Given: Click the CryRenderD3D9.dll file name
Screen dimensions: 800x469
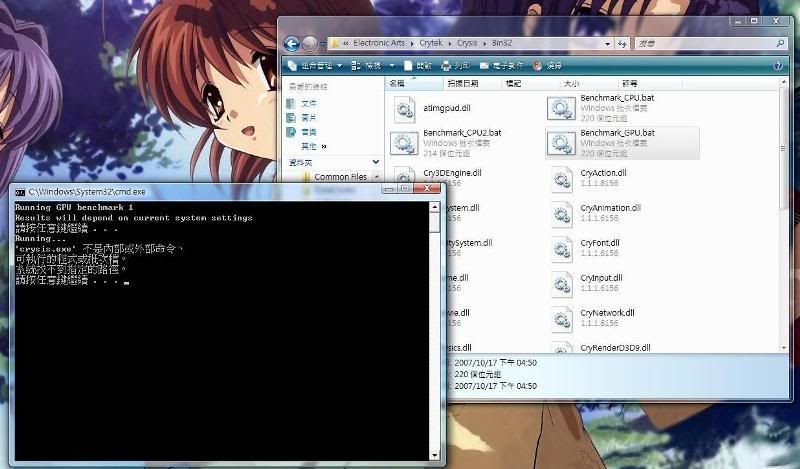Looking at the screenshot, I should click(615, 348).
